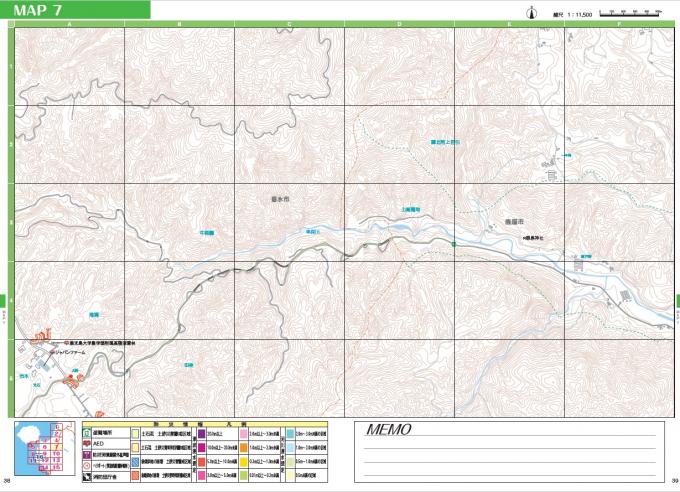Viewport: 680px width, 492px height.
Task: Click the green square marker on the map road
Action: point(454,244)
